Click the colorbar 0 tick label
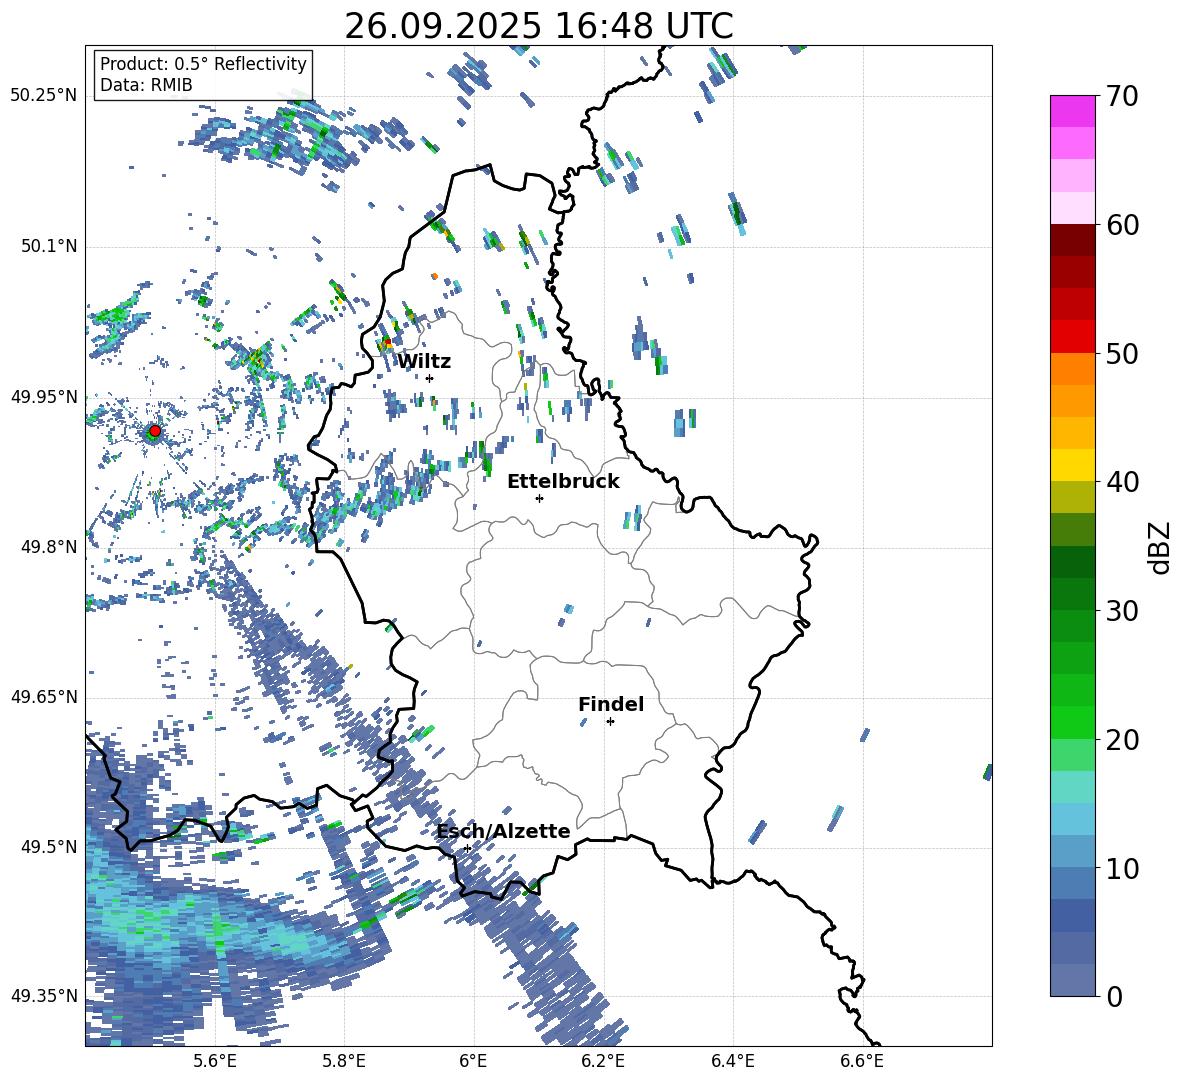This screenshot has height=1081, width=1184. (1115, 996)
